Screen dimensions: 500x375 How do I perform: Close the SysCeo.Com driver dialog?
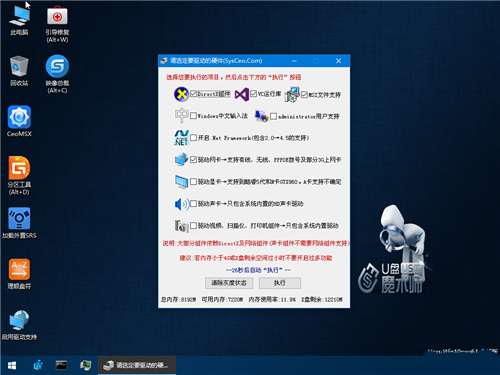coord(339,61)
